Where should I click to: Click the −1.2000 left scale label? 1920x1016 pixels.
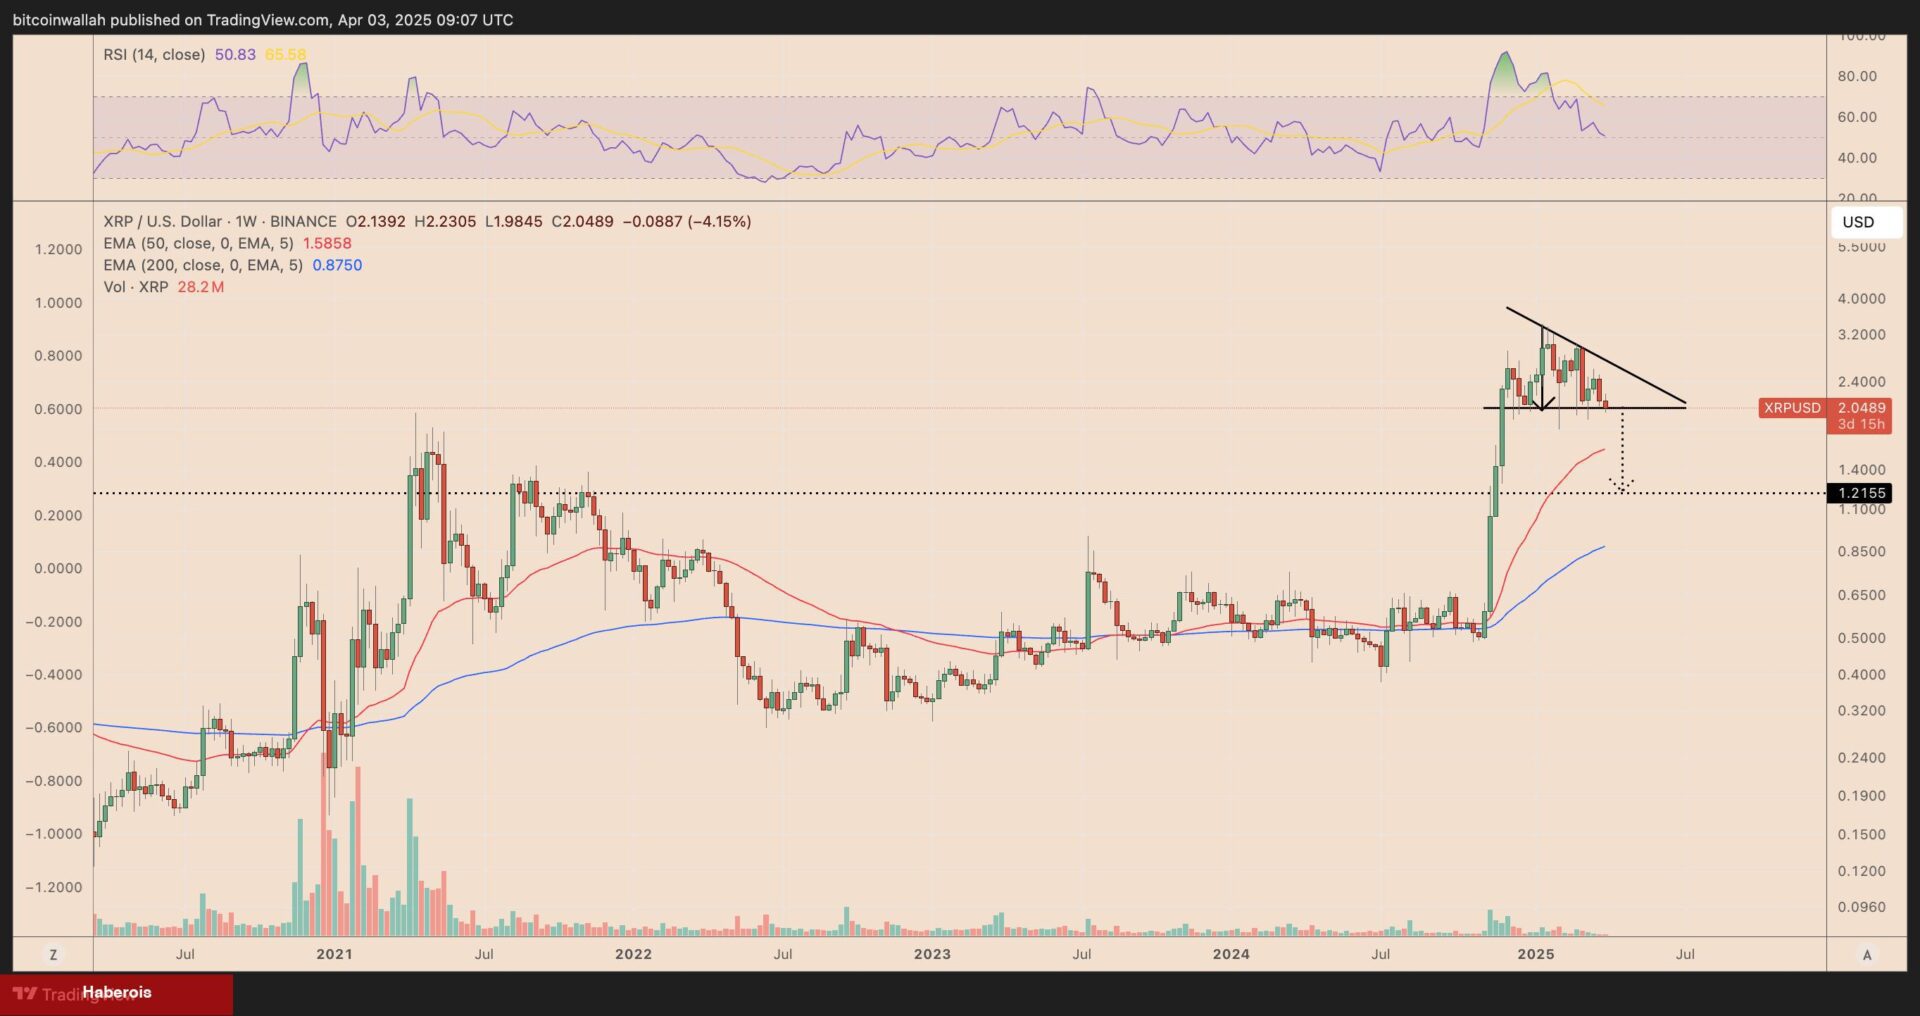point(54,888)
